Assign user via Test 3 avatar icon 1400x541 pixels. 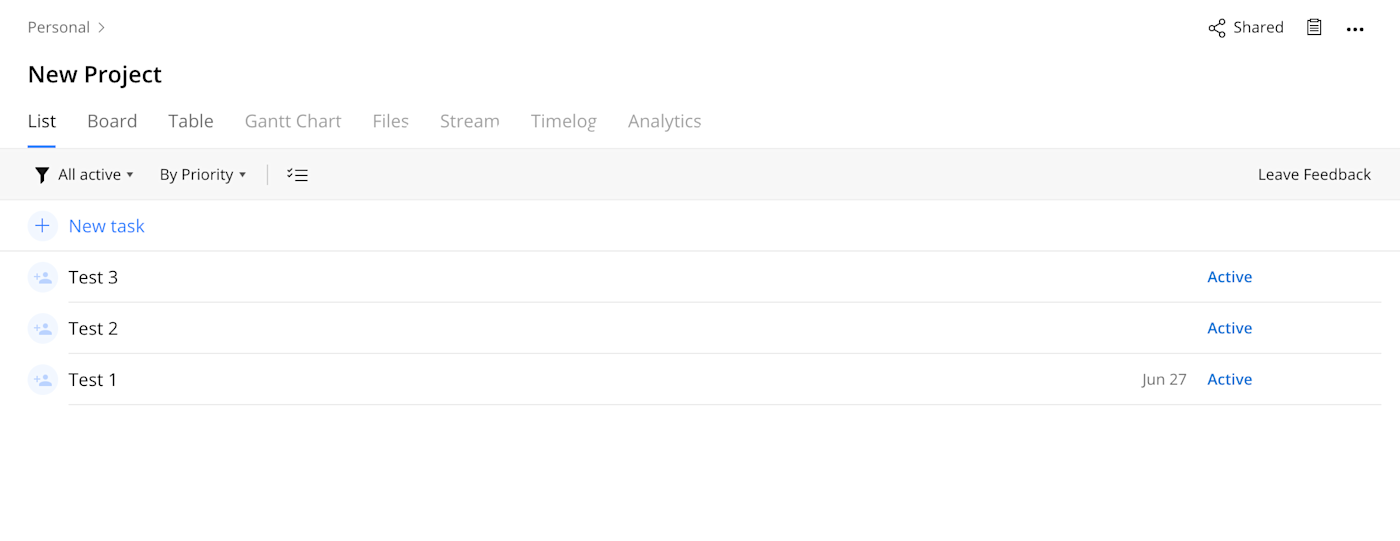click(x=43, y=277)
